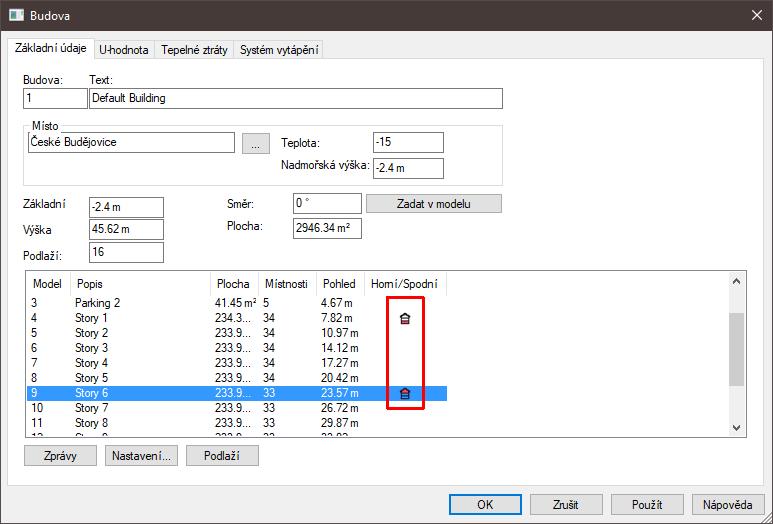Screen dimensions: 773x524
Task: Click the Místnosti column header
Action: tap(287, 284)
